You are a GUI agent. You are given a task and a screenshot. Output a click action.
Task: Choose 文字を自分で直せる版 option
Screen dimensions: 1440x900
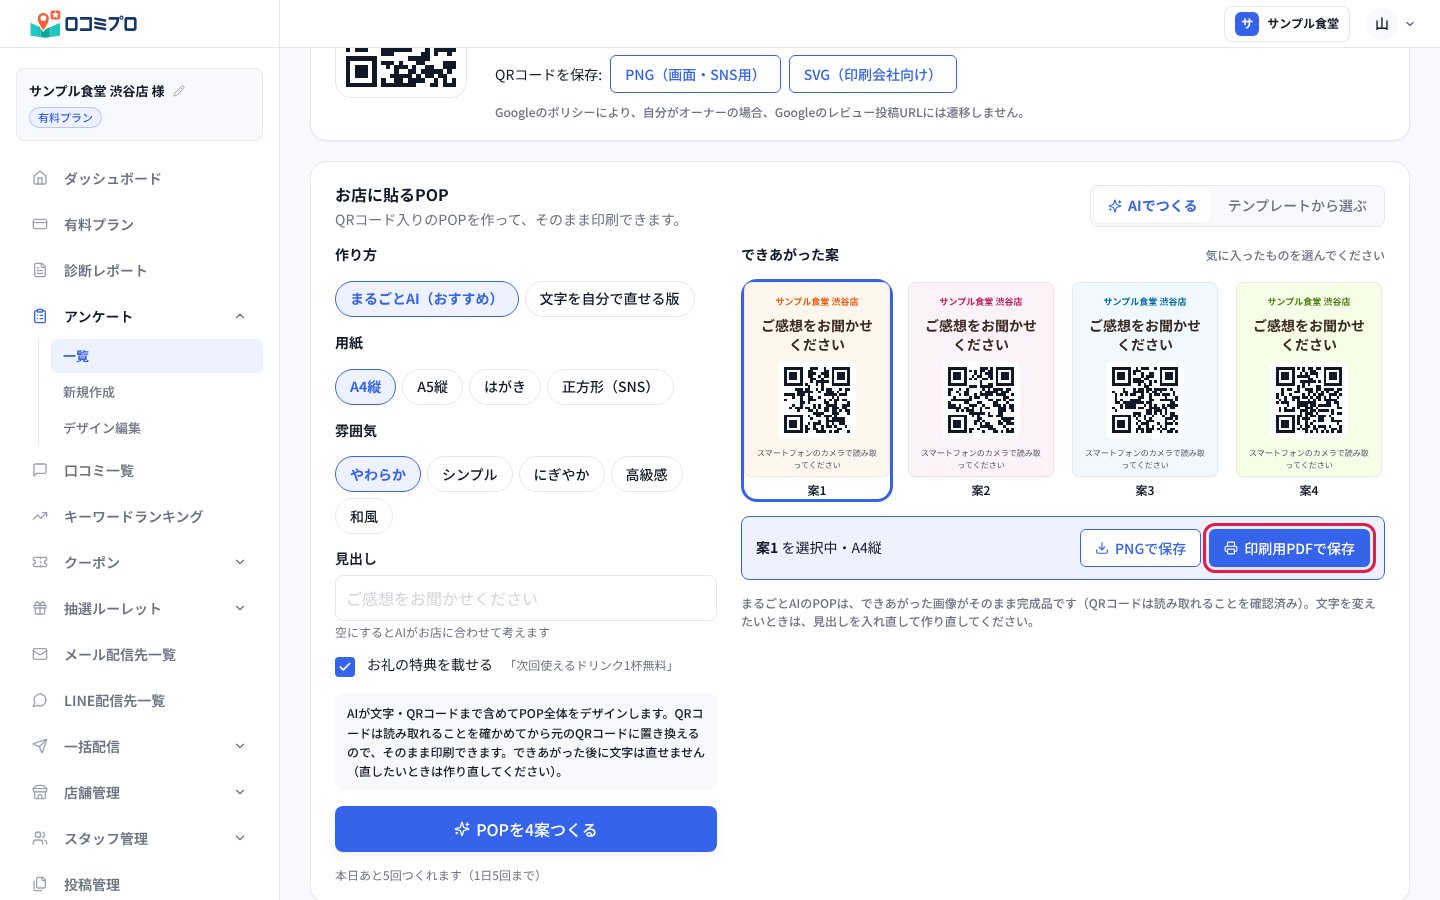[610, 299]
